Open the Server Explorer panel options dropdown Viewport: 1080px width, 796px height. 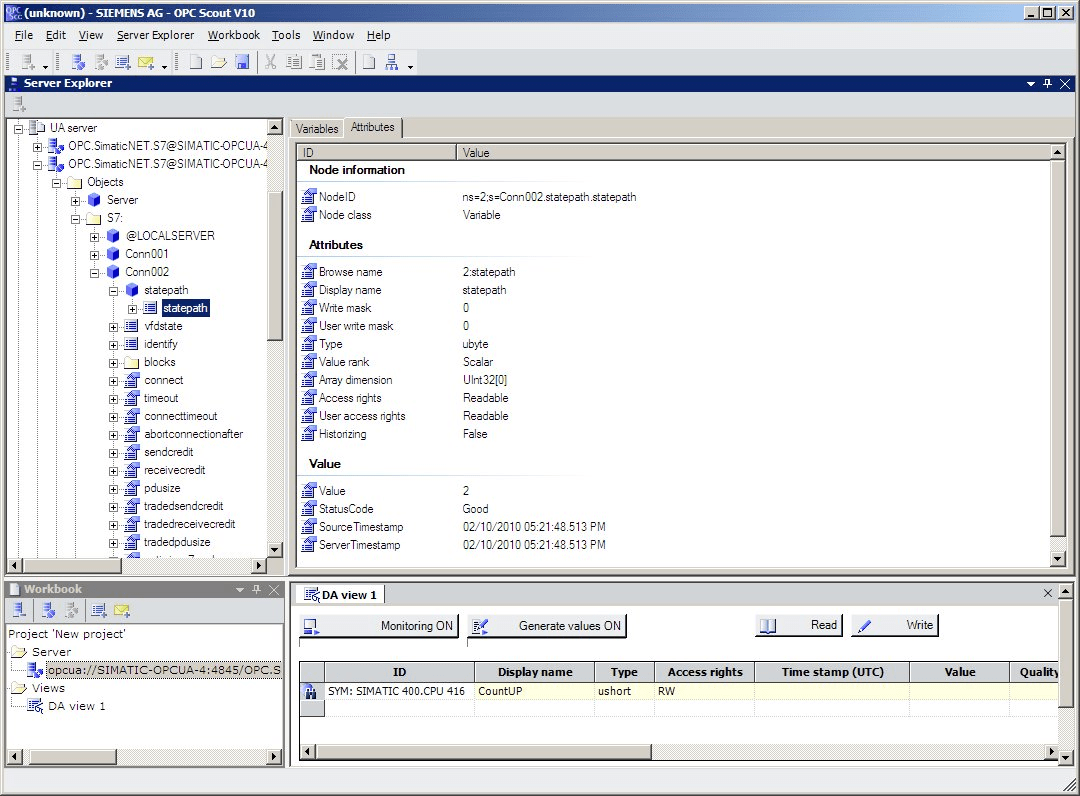[1030, 84]
